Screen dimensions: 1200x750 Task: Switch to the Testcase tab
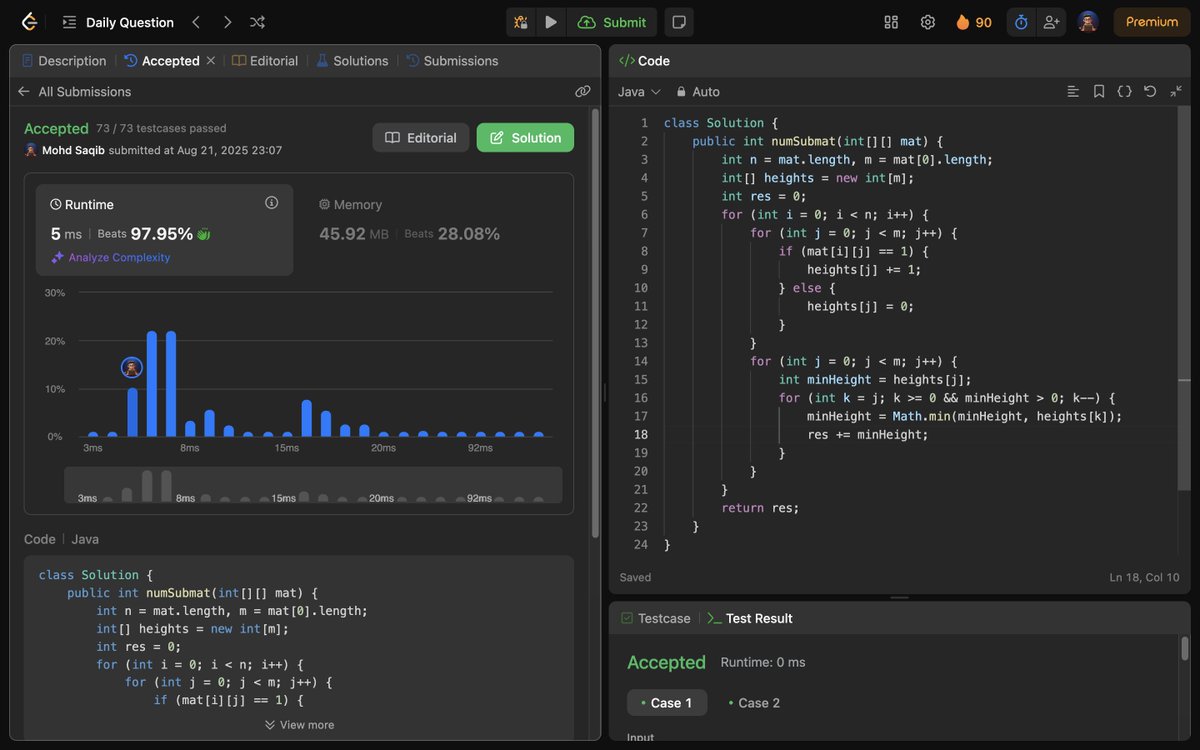point(656,618)
